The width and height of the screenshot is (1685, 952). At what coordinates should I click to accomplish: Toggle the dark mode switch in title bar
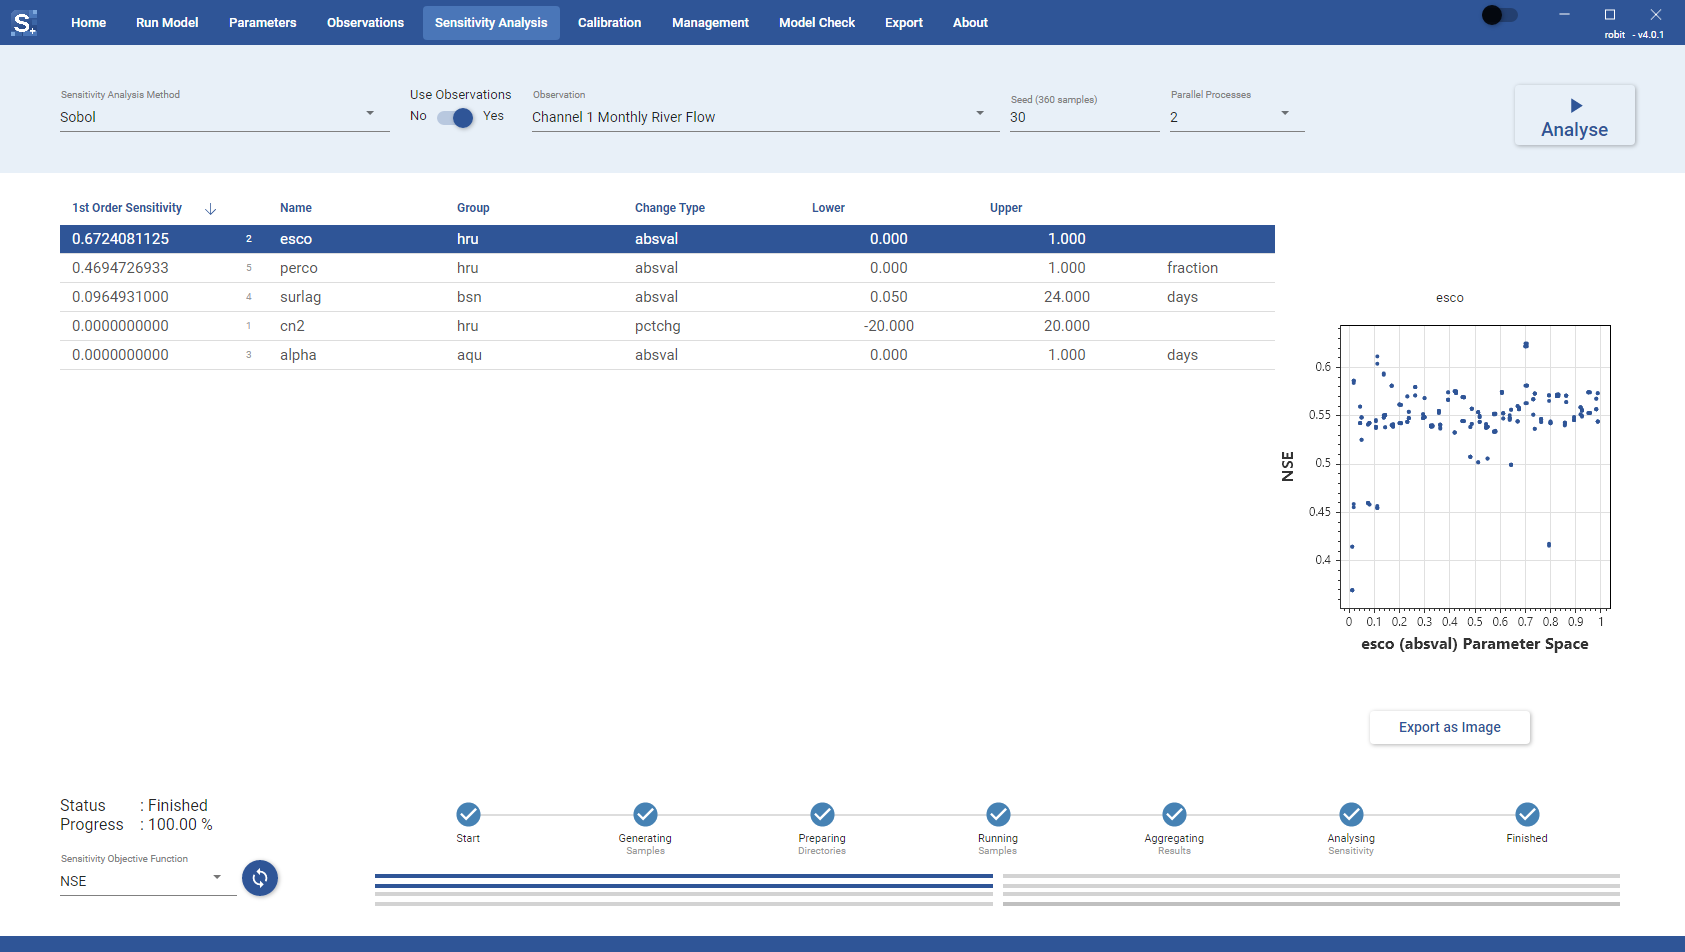click(1499, 15)
